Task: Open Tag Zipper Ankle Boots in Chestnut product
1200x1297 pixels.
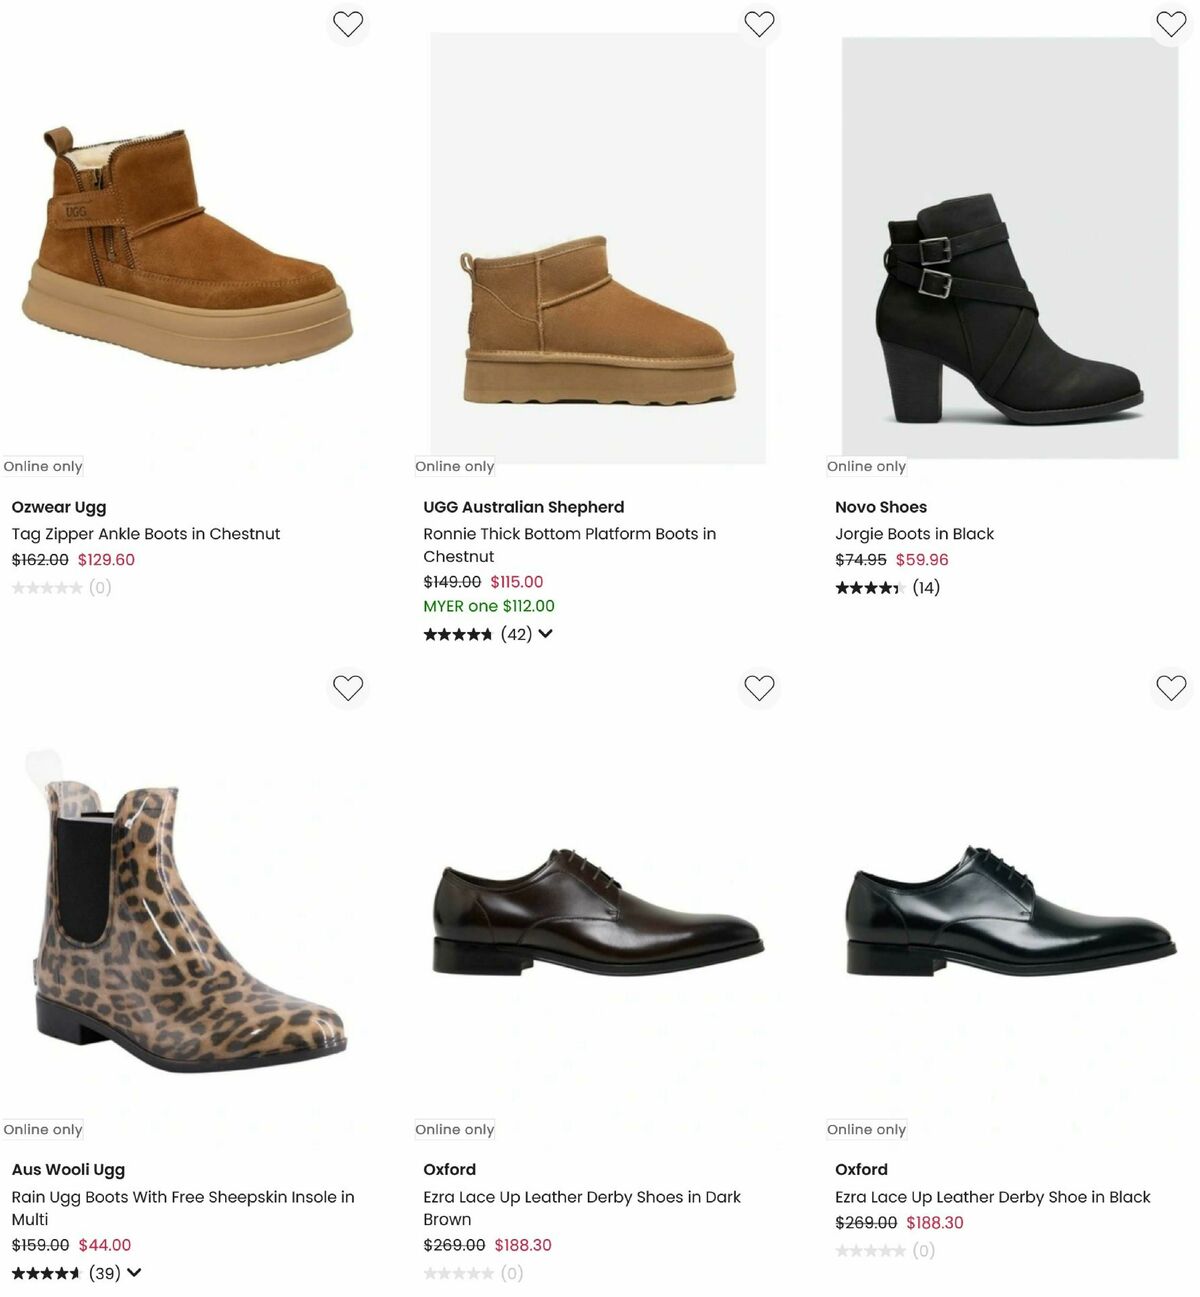Action: (146, 534)
